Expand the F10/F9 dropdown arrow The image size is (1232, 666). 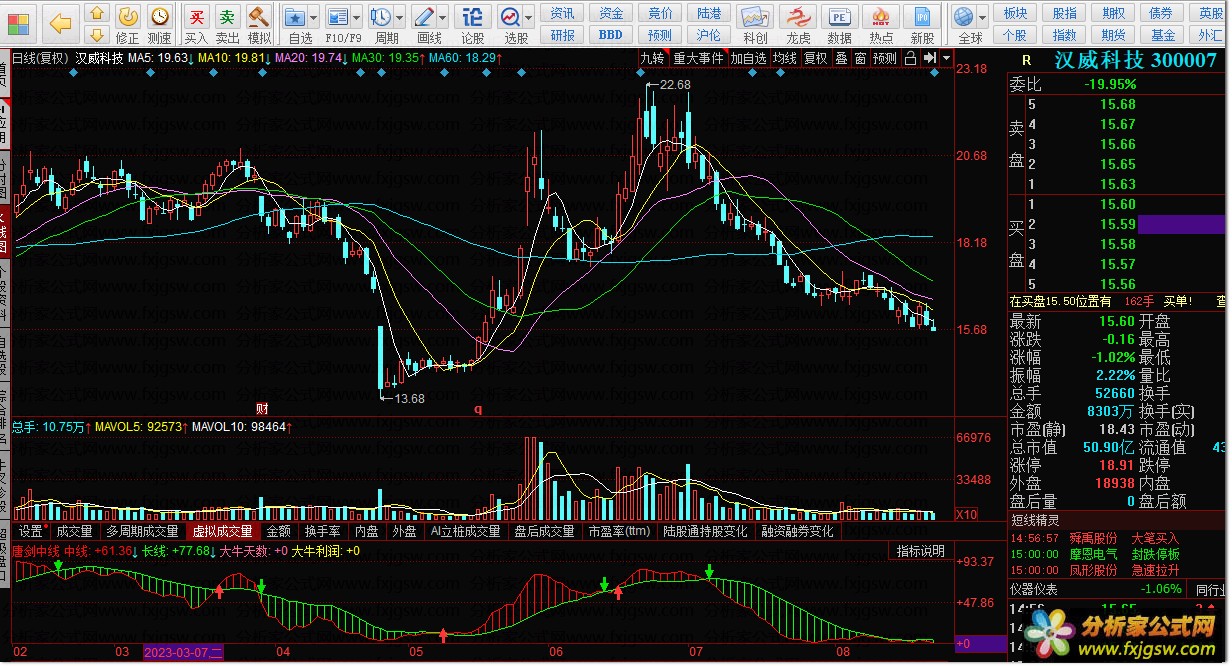357,18
